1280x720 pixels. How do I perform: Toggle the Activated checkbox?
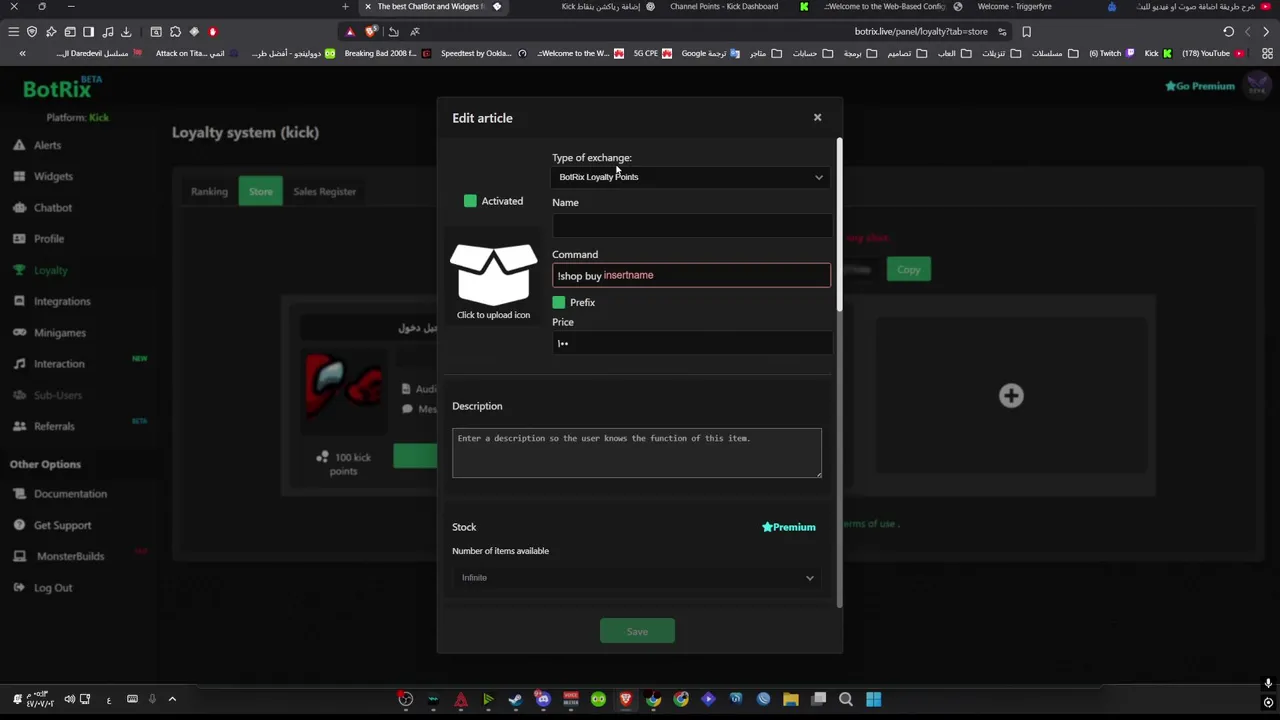click(470, 201)
